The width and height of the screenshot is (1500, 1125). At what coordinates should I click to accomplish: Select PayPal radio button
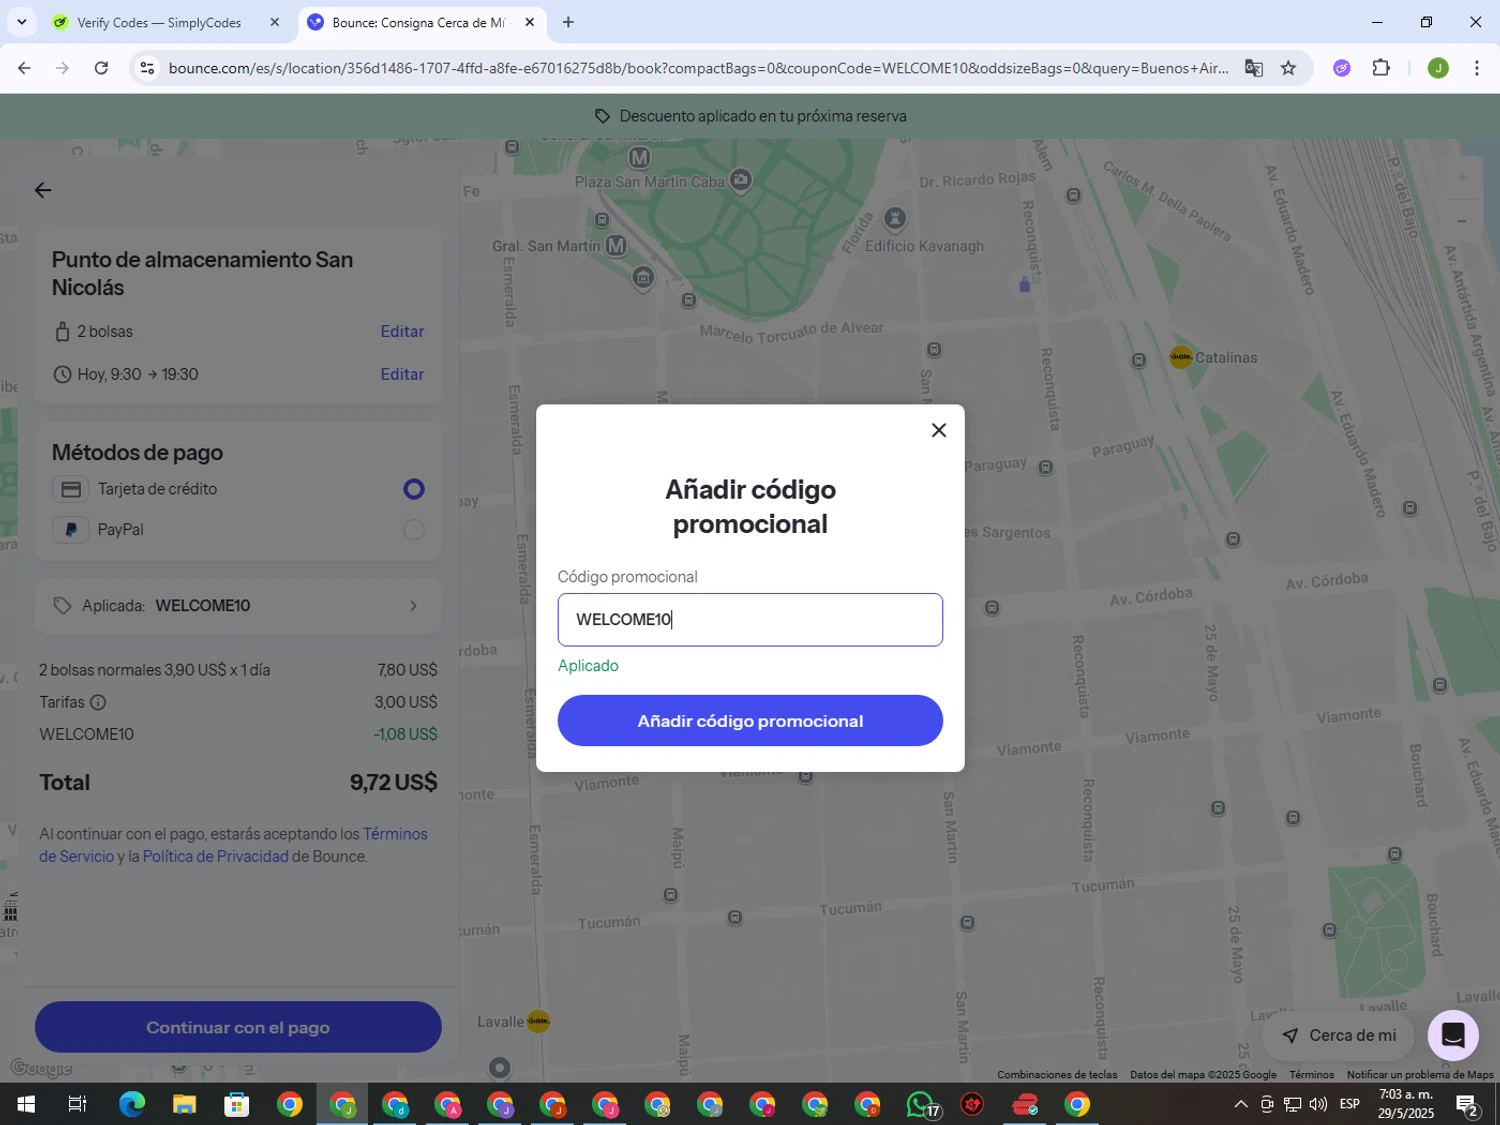tap(414, 530)
